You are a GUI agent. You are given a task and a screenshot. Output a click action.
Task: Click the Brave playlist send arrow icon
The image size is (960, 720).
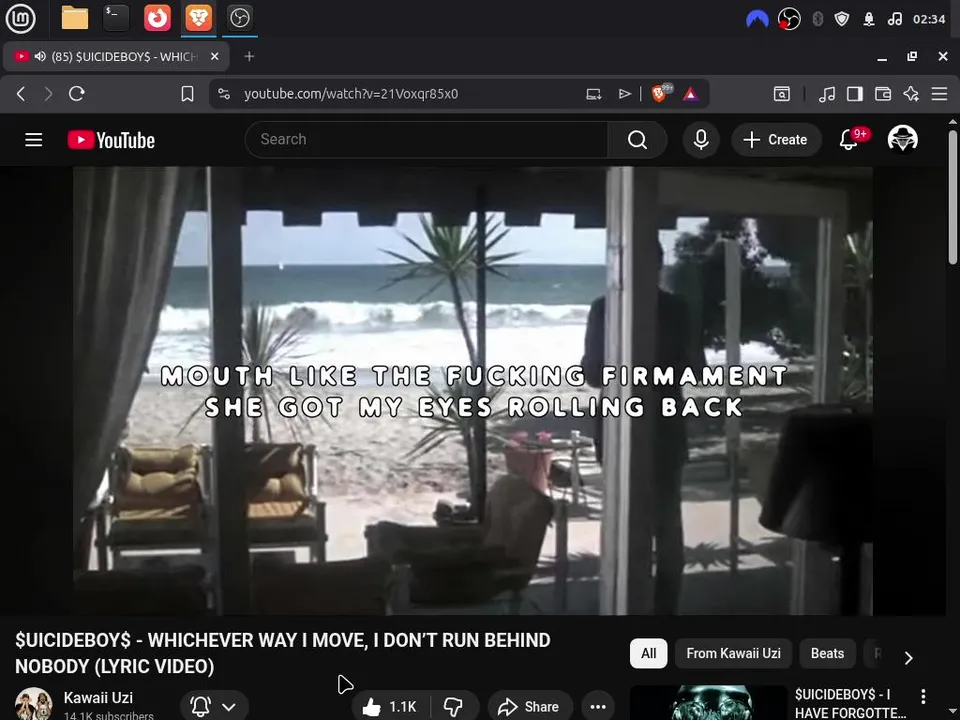pyautogui.click(x=624, y=94)
